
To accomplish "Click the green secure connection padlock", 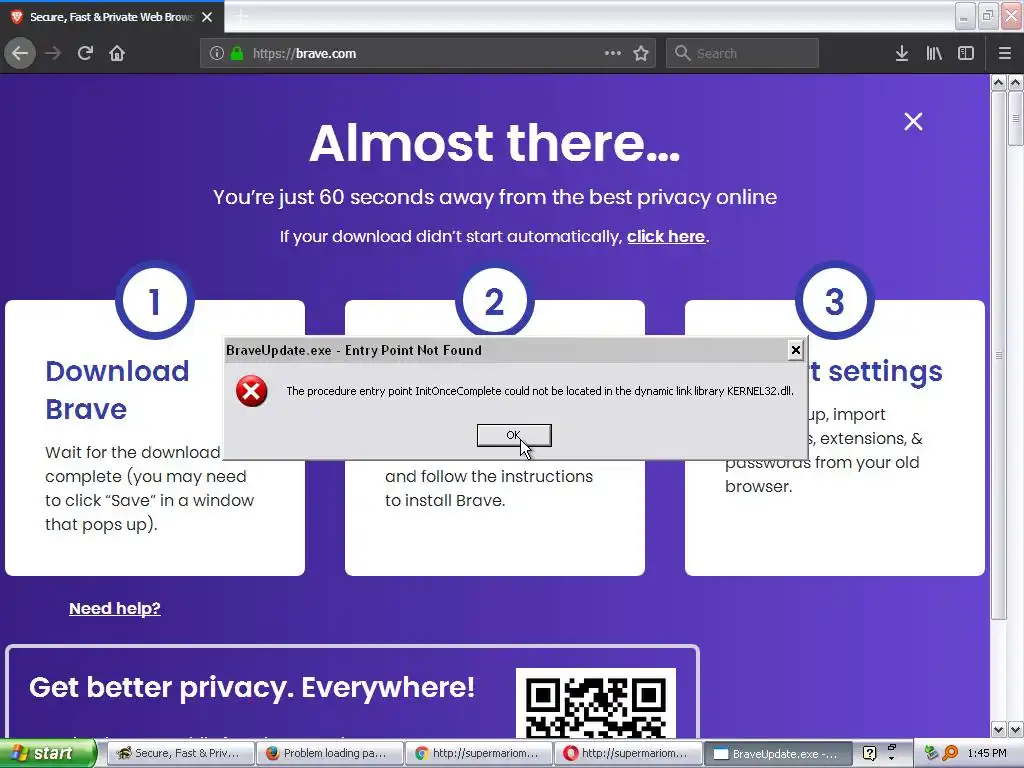I will click(237, 54).
